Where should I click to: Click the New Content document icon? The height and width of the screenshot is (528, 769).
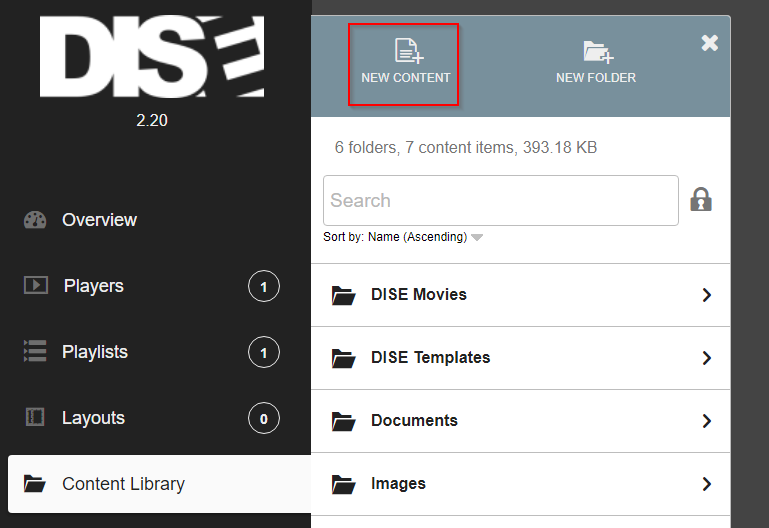(x=409, y=51)
